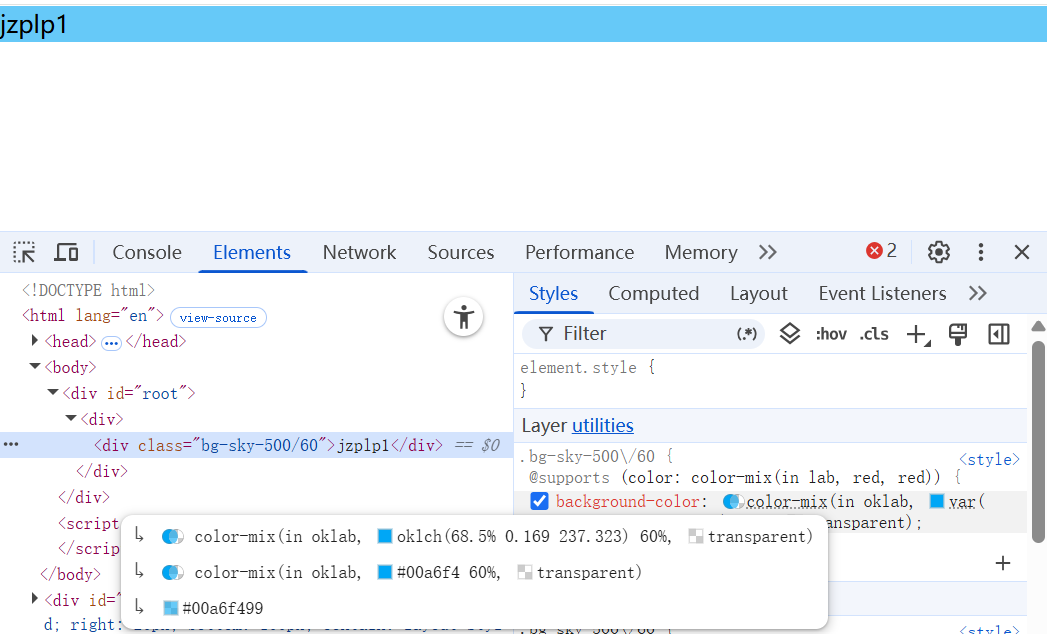
Task: Uncheck the background-color property checkbox
Action: 539,501
